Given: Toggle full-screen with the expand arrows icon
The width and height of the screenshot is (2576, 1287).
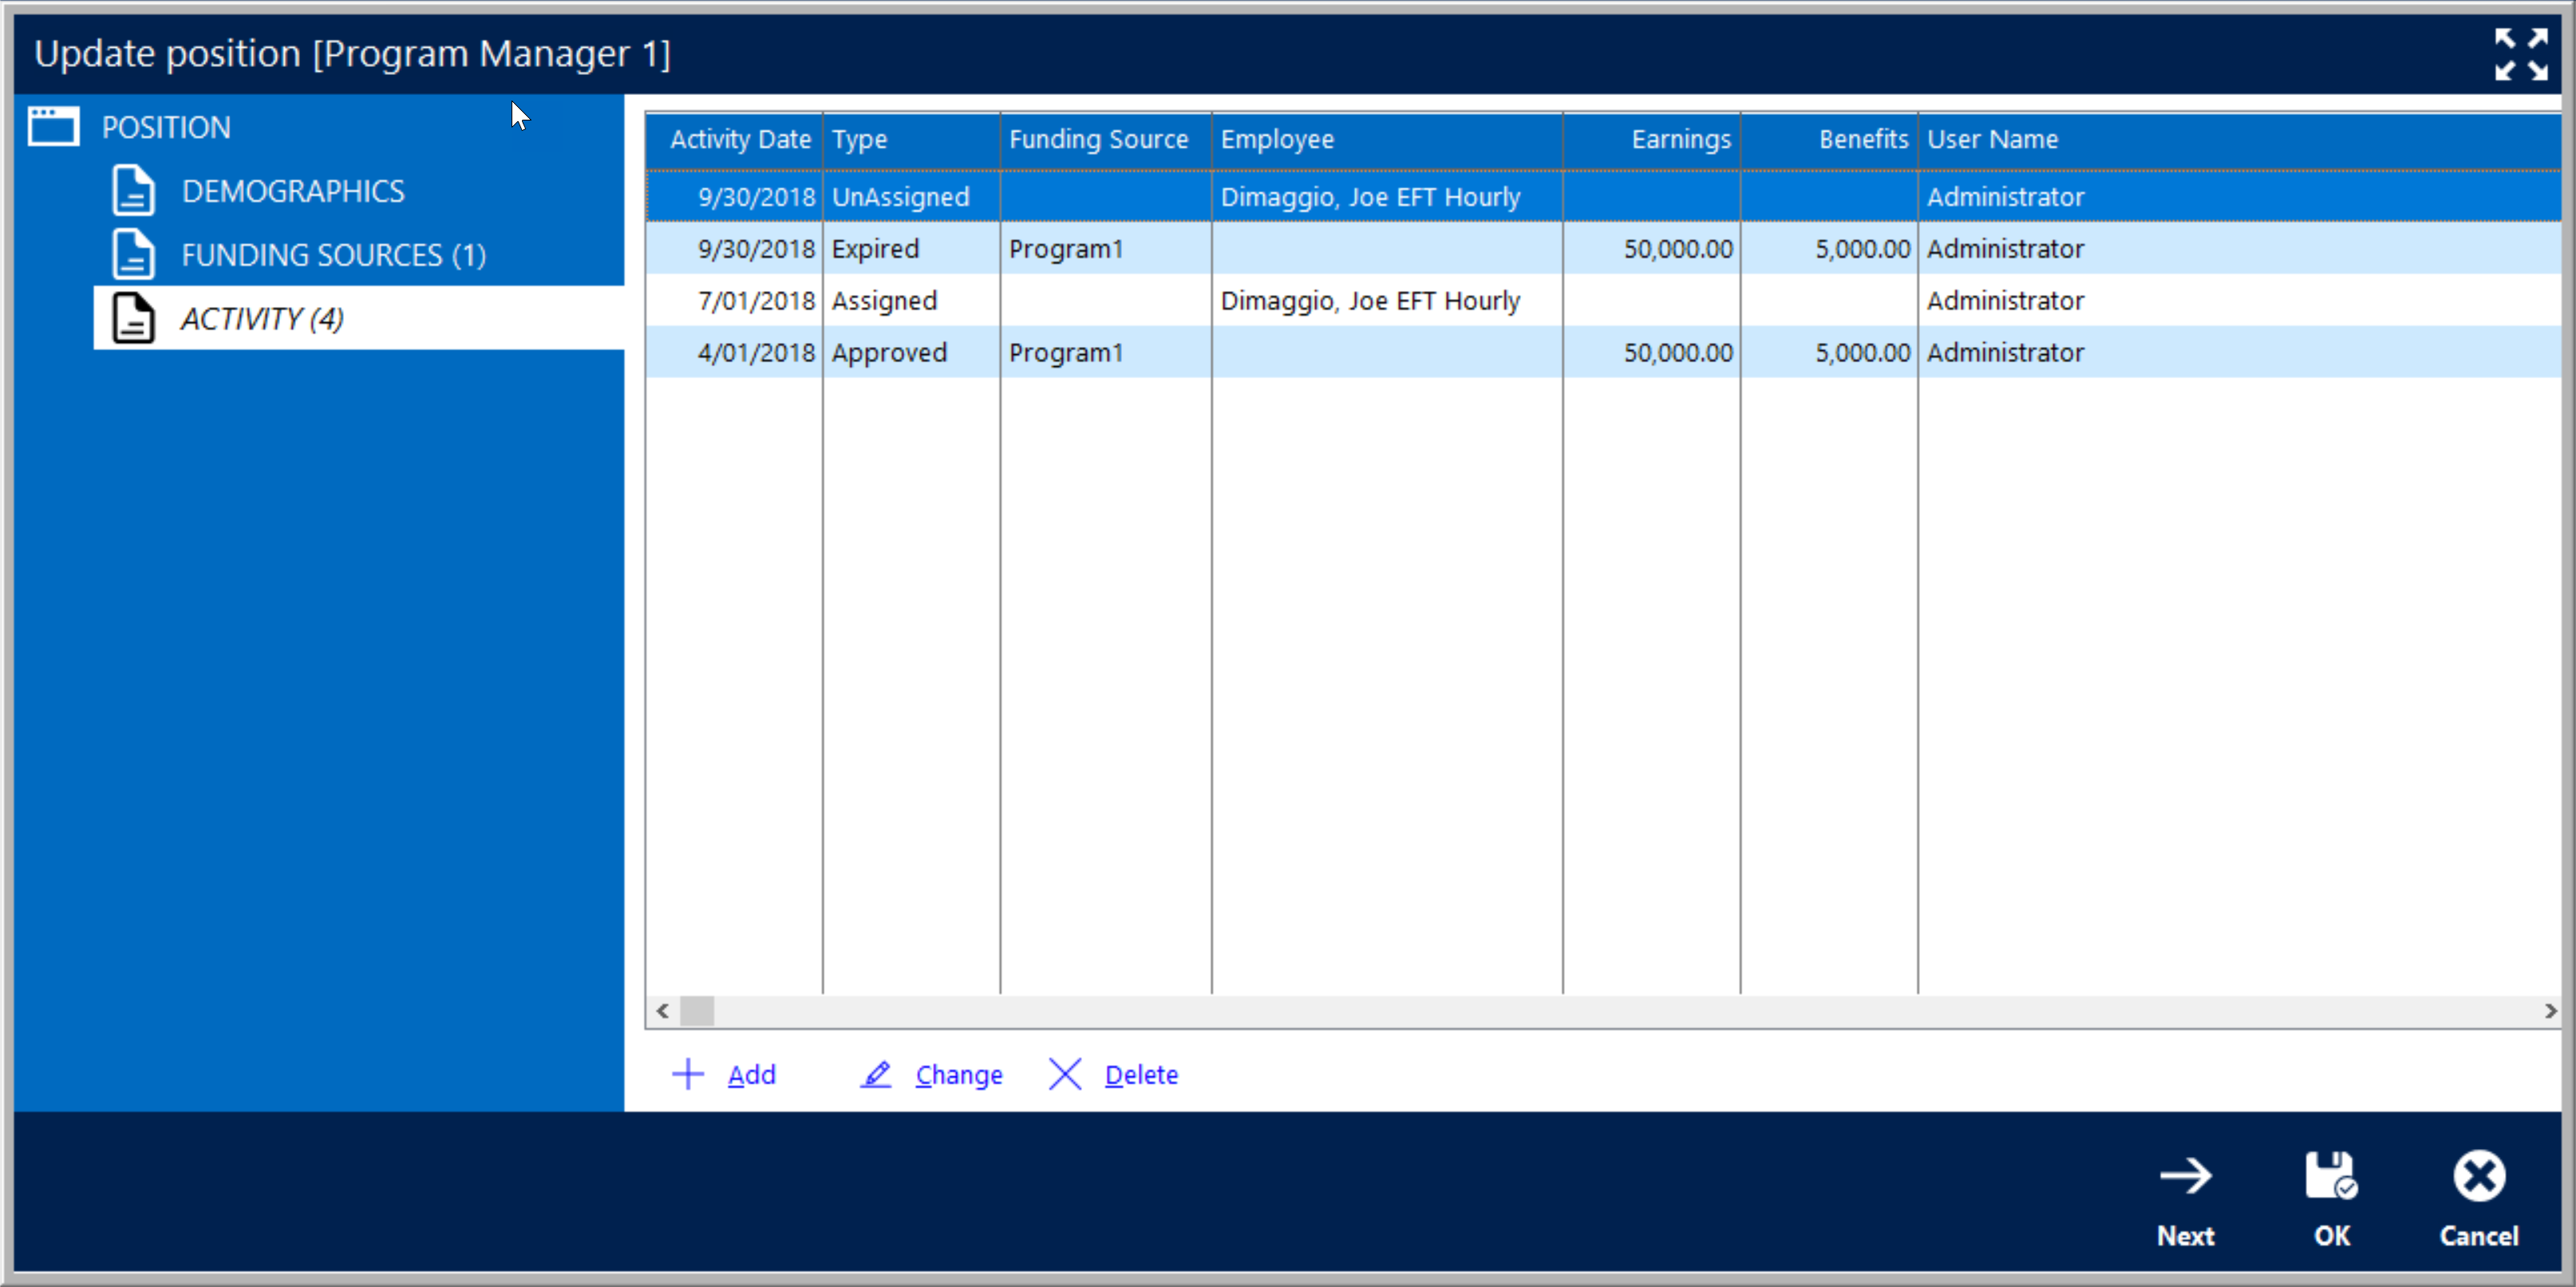Looking at the screenshot, I should [2520, 54].
